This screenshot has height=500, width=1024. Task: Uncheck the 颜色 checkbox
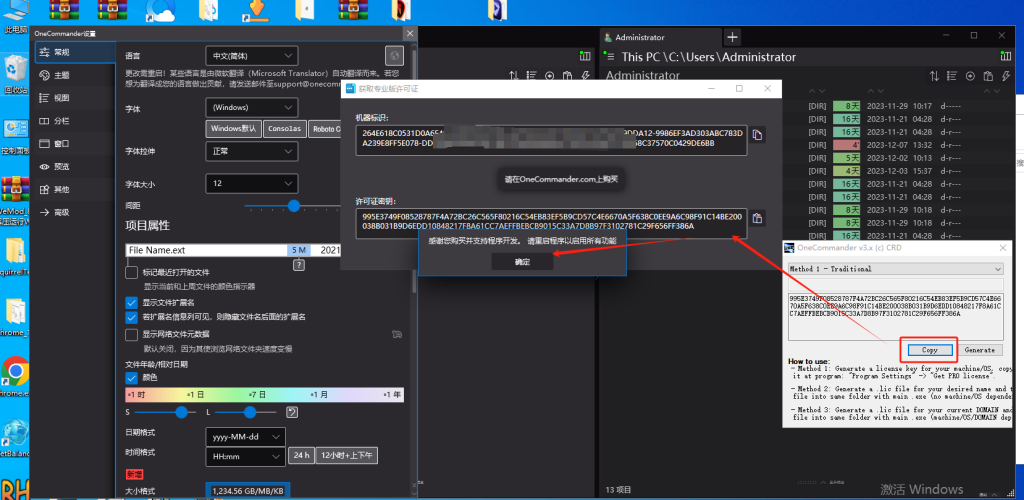point(131,378)
